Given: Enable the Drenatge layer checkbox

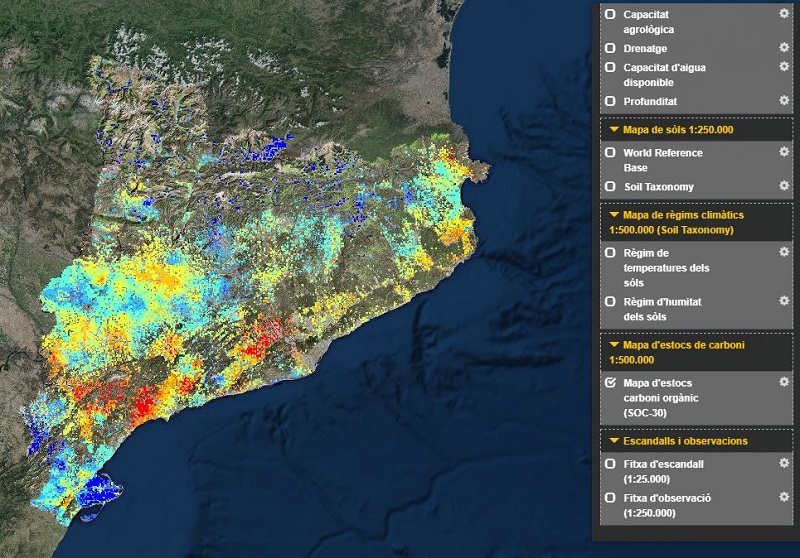Looking at the screenshot, I should click(x=610, y=48).
